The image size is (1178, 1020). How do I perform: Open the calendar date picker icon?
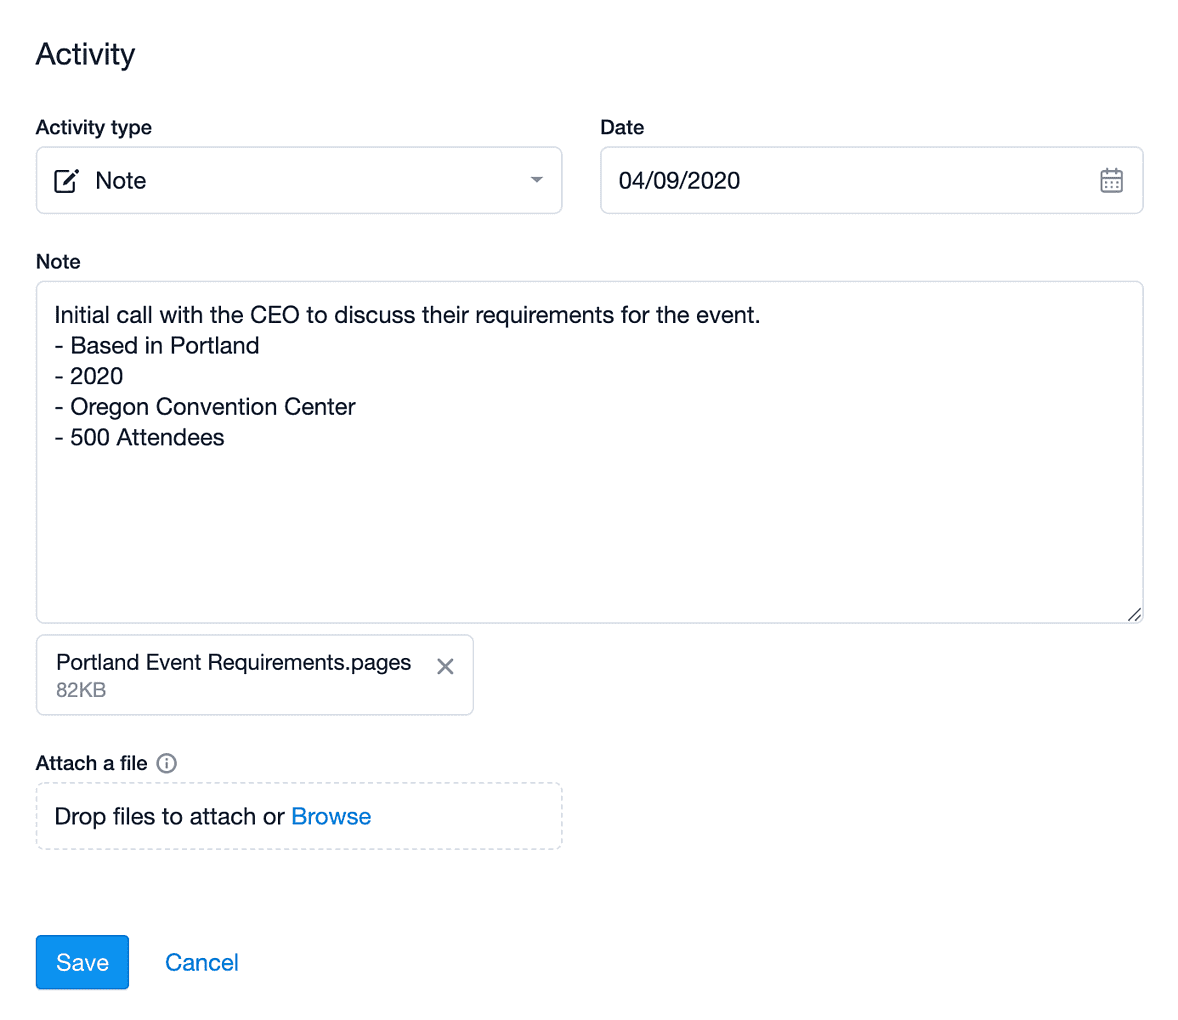pos(1110,180)
